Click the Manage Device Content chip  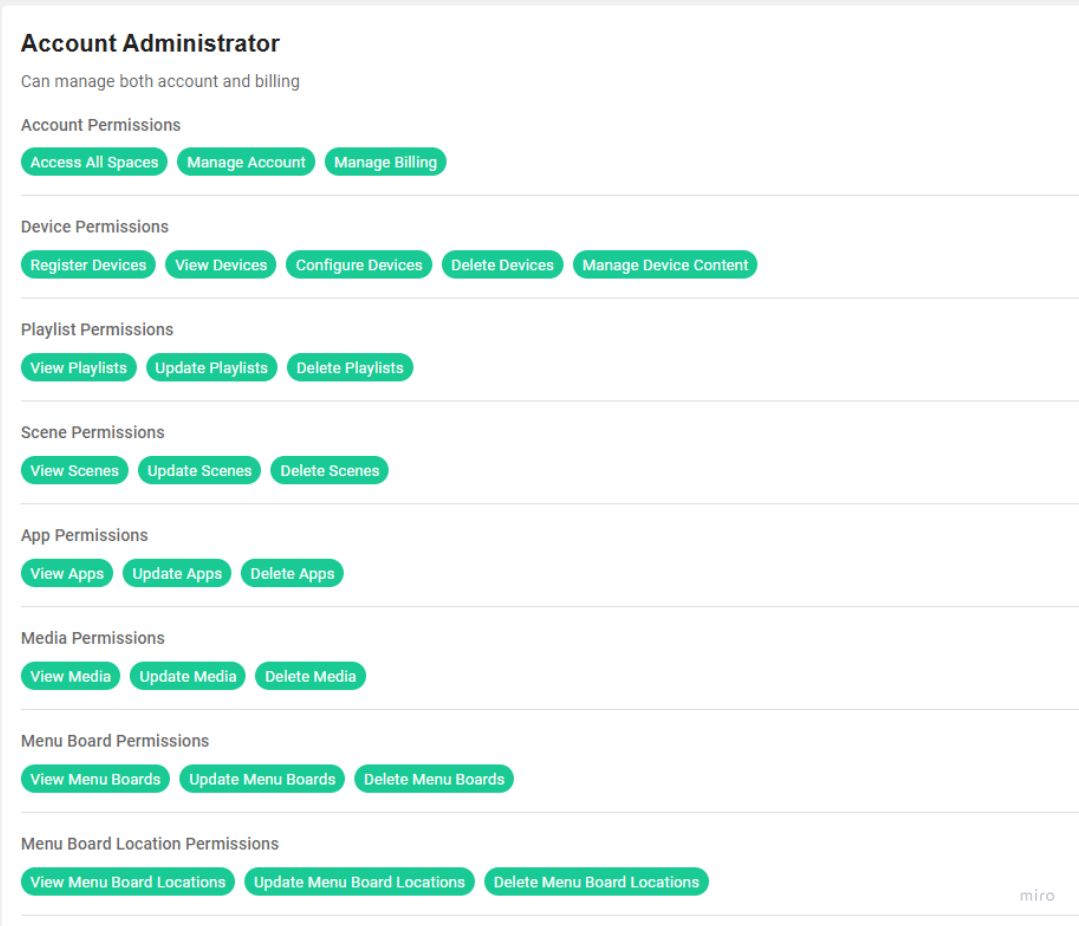point(665,265)
